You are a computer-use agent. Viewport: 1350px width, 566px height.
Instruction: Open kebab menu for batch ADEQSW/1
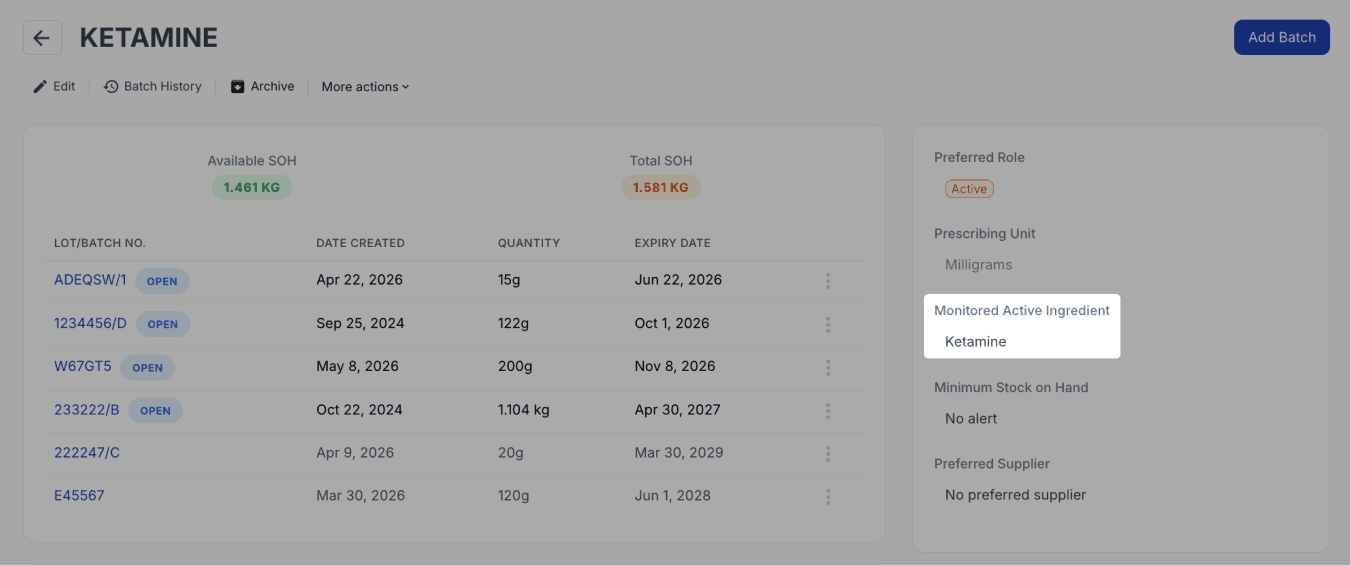[x=828, y=281]
